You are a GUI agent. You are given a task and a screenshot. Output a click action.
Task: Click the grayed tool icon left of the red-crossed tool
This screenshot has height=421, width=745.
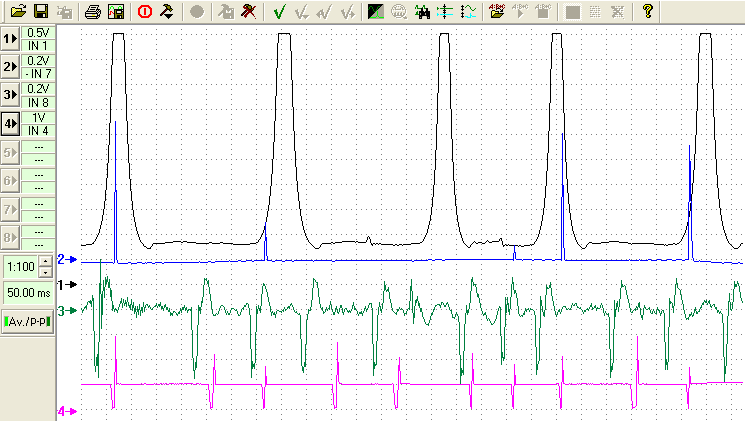pos(226,11)
